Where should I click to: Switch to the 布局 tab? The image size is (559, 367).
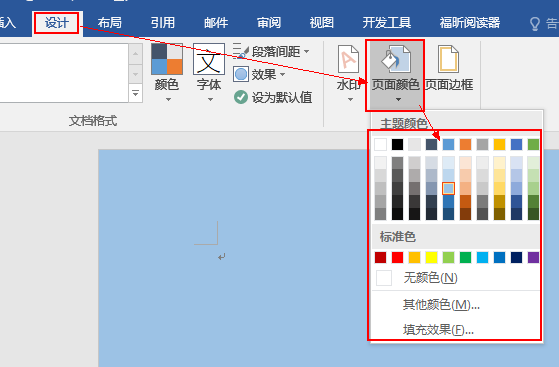click(x=110, y=23)
